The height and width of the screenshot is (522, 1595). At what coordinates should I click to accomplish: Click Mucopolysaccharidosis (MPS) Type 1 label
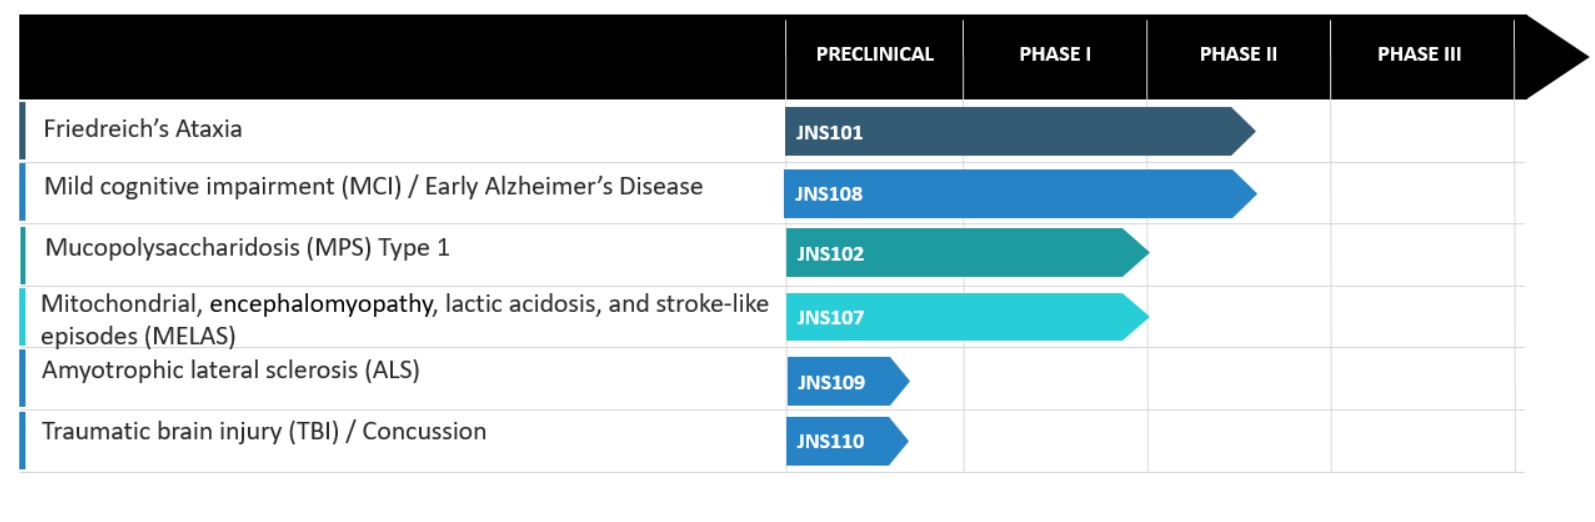pos(247,248)
